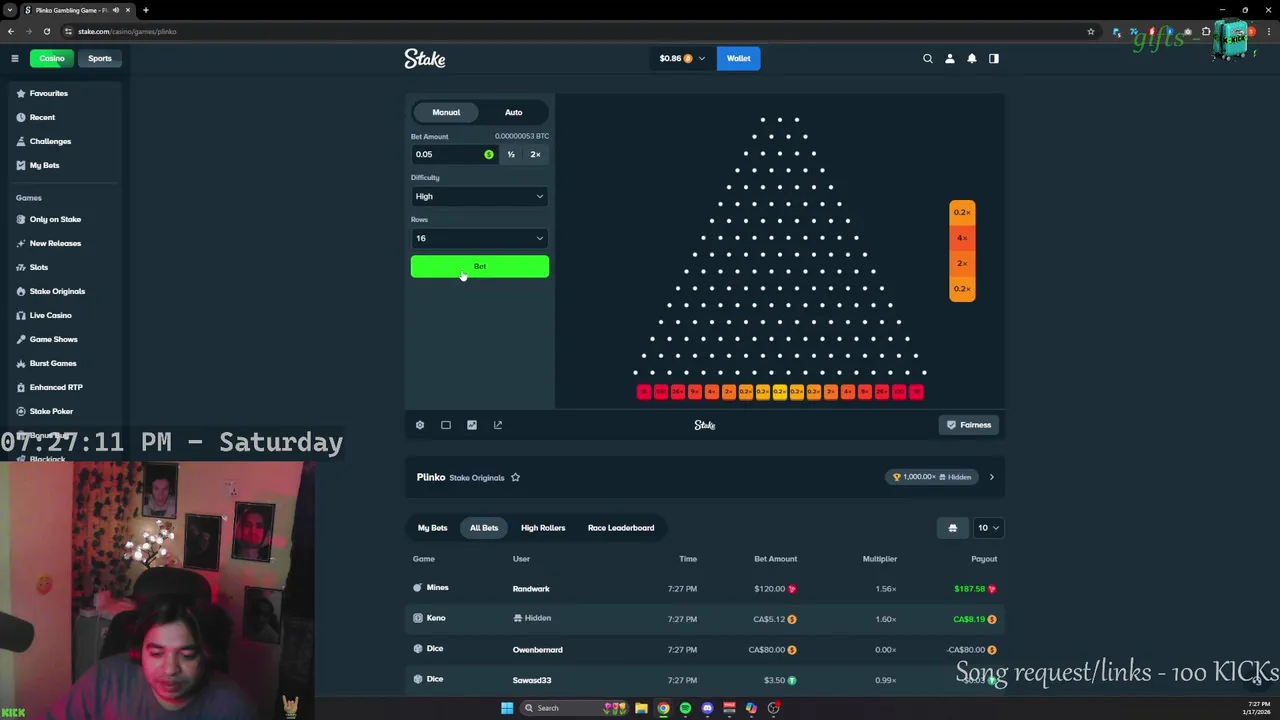Pop out the game with arrow icon
Viewport: 1280px width, 720px height.
point(498,425)
